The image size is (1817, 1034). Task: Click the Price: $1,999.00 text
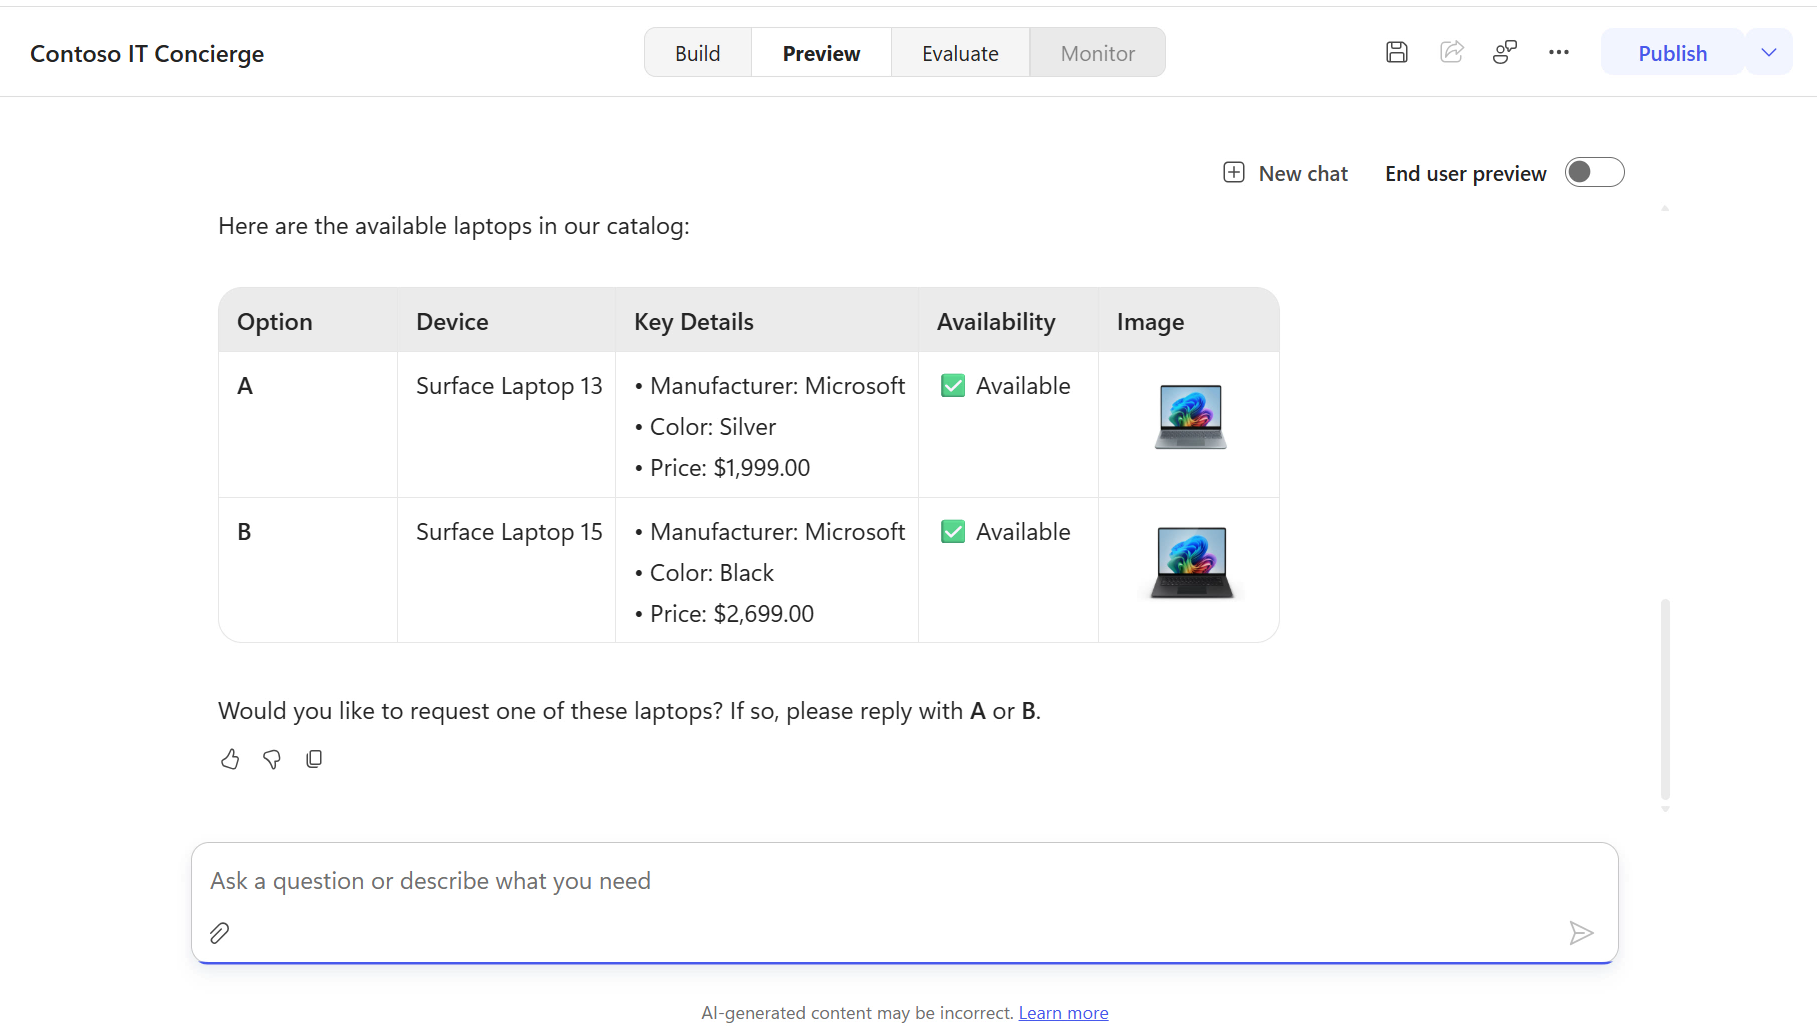tap(729, 468)
